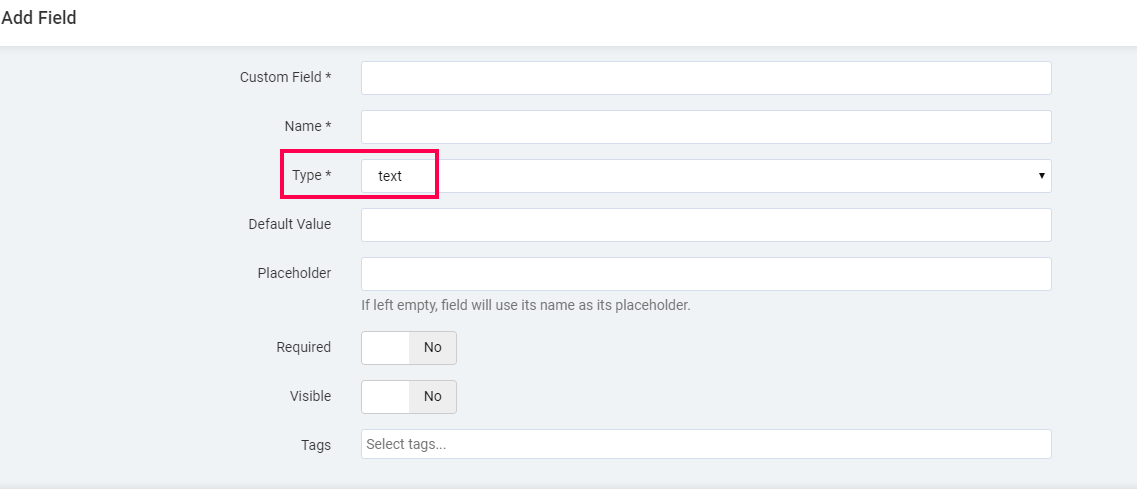The width and height of the screenshot is (1137, 496).
Task: Click the placeholder hint text below the field
Action: coord(526,305)
